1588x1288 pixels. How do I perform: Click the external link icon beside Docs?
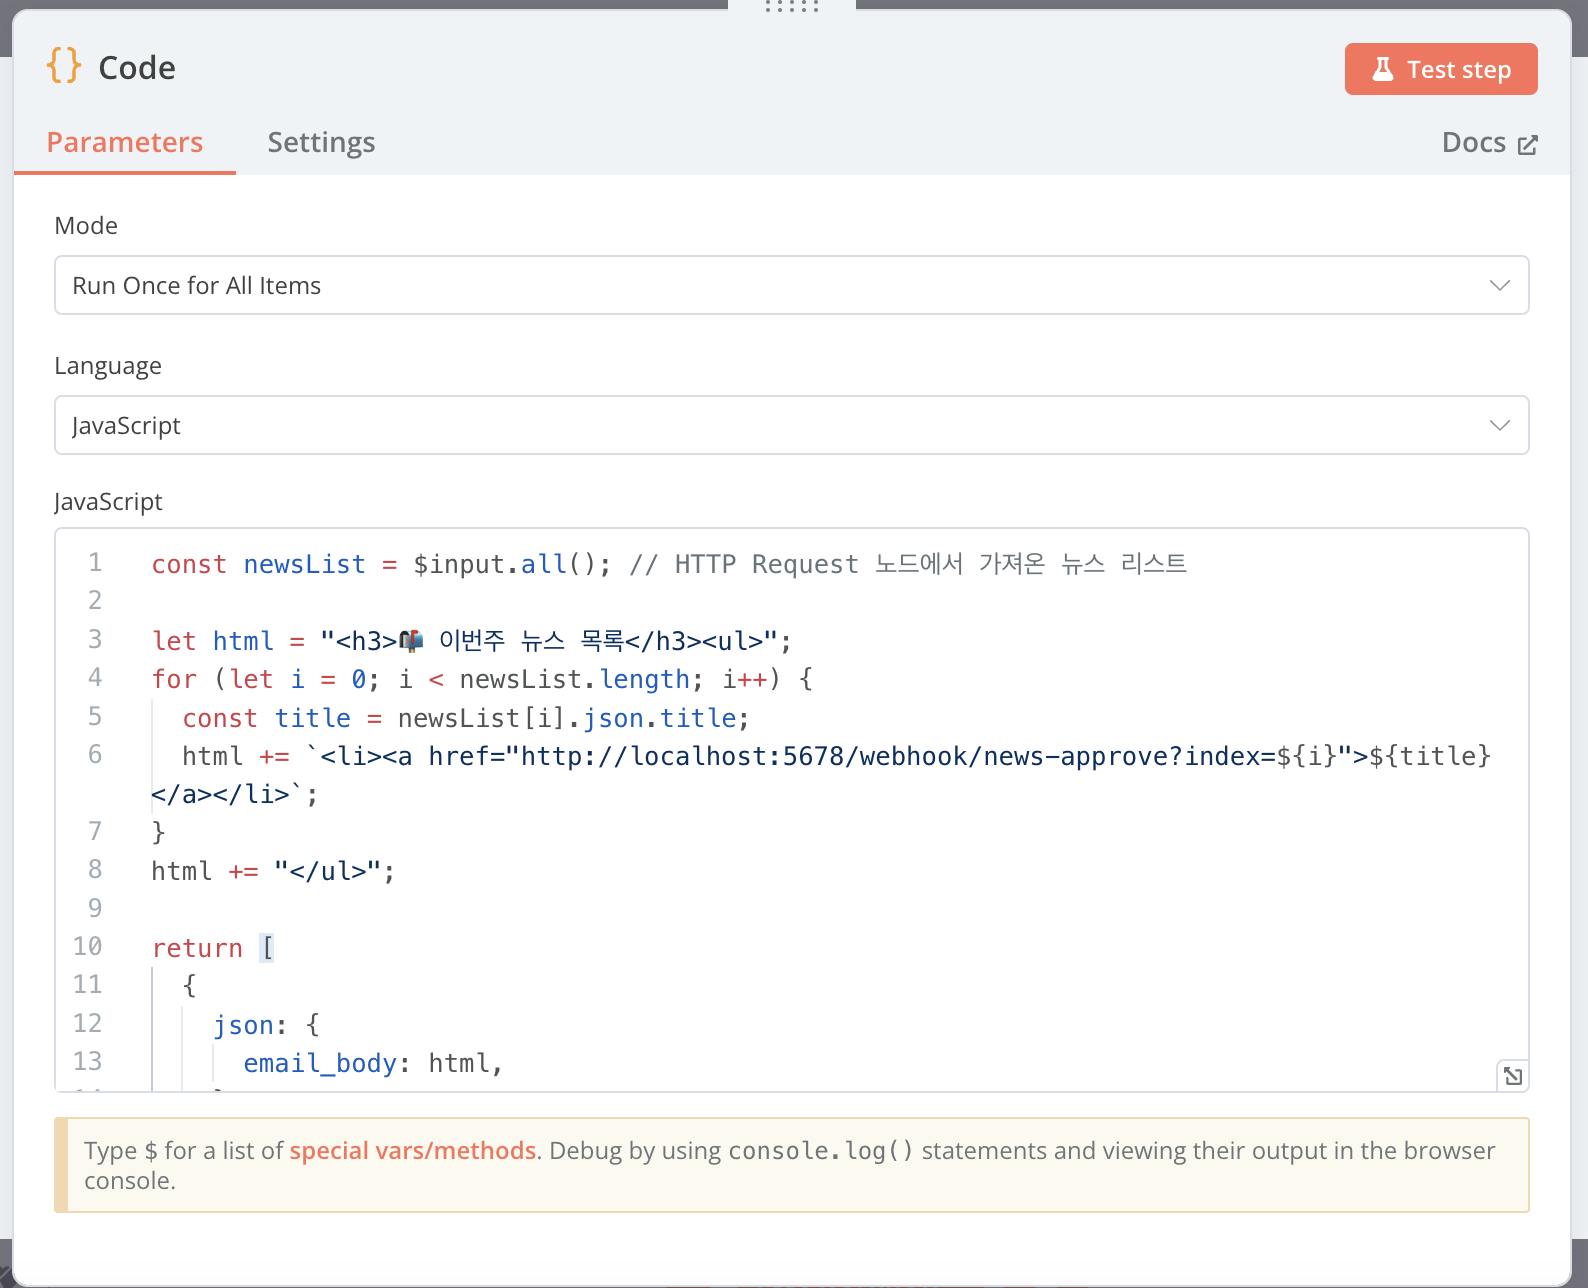pyautogui.click(x=1527, y=145)
